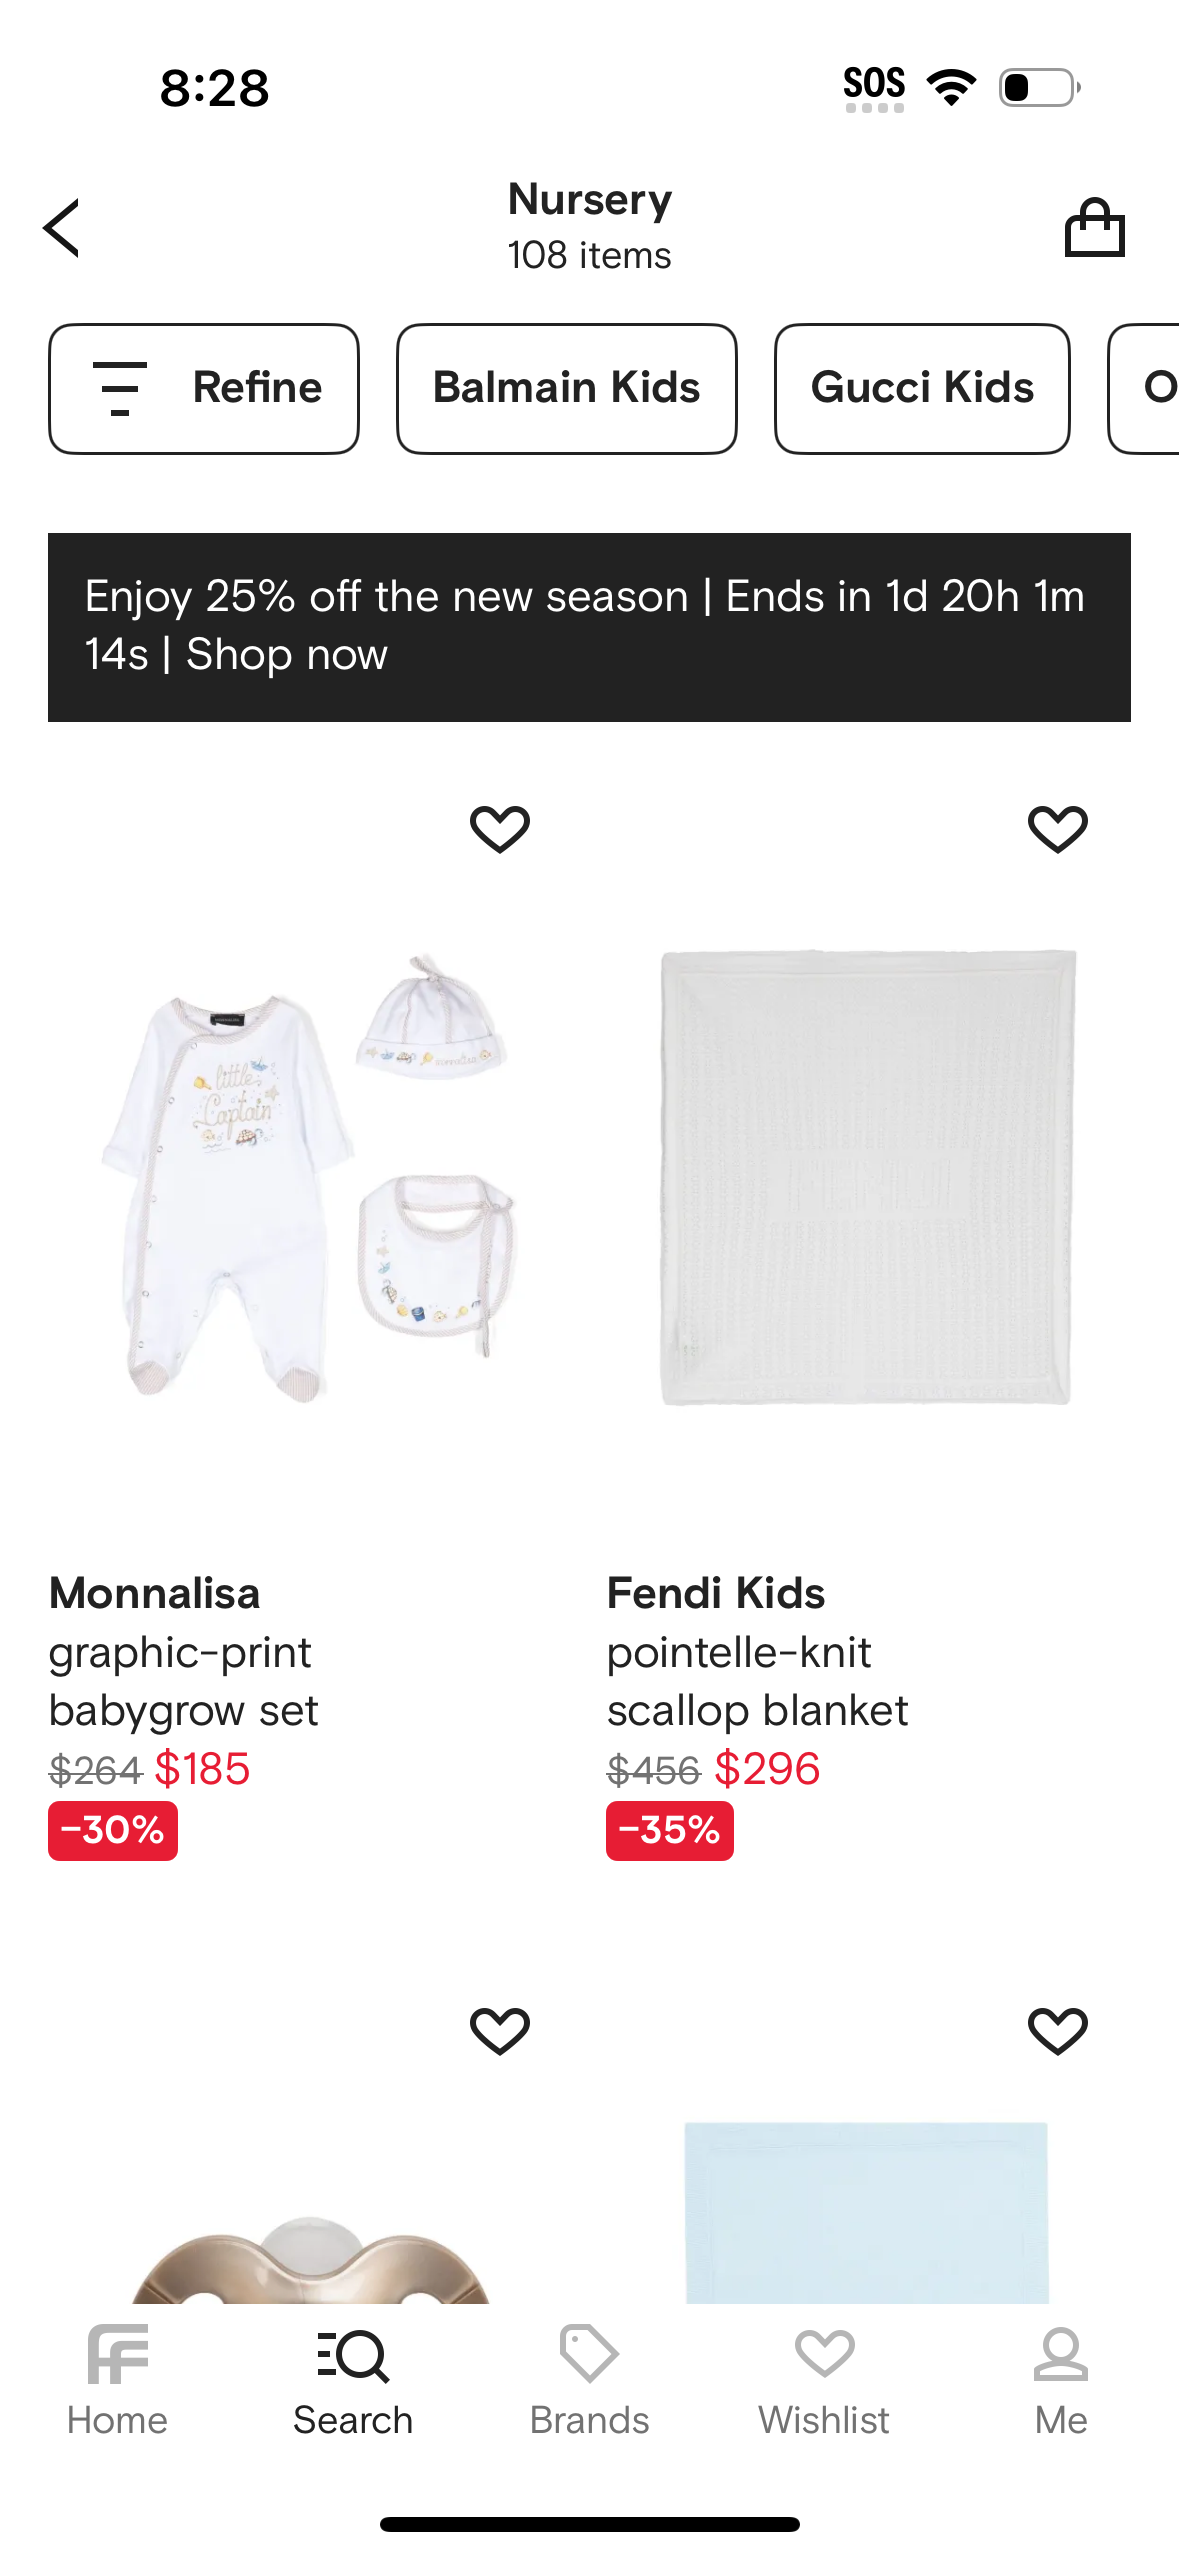Open the Wishlist tab
Viewport: 1179px width, 2556px height.
824,2382
